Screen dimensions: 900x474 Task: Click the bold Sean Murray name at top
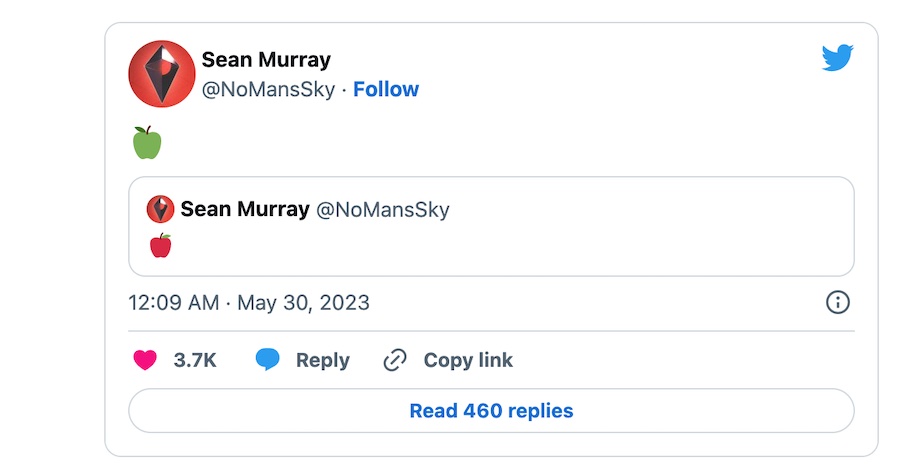point(266,60)
